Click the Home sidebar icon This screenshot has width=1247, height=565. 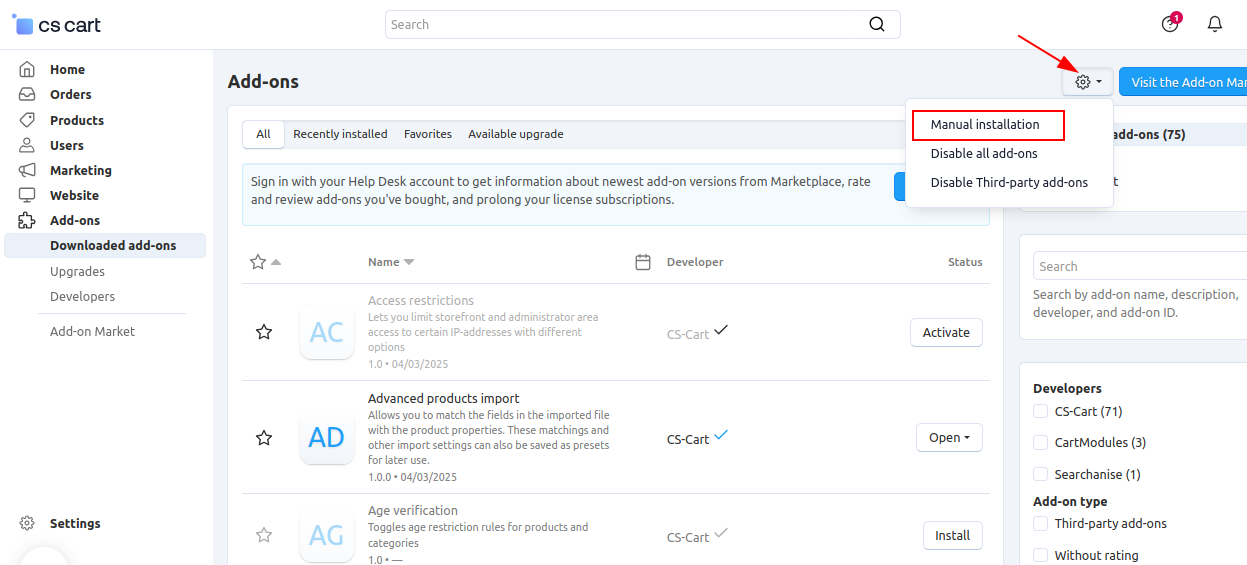(x=27, y=69)
